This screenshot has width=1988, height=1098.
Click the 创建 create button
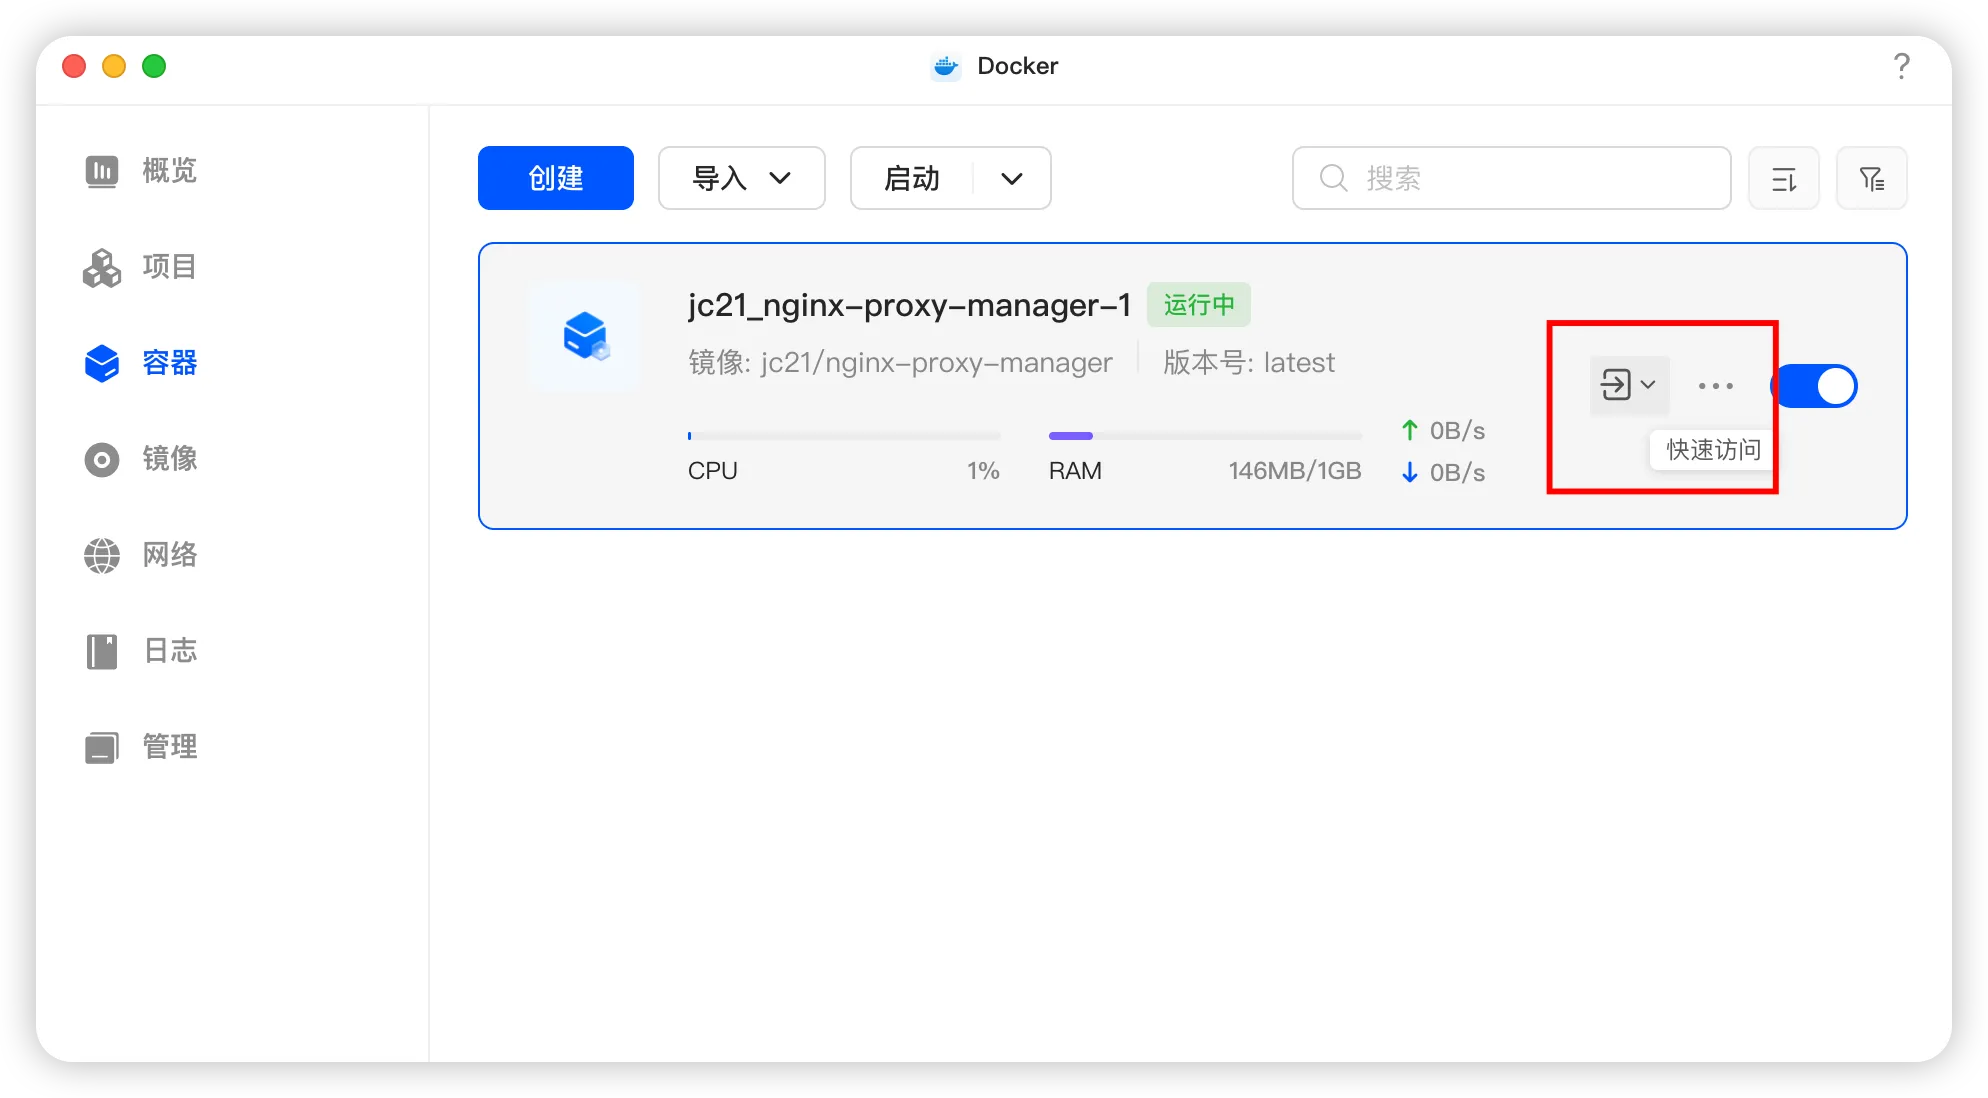556,178
